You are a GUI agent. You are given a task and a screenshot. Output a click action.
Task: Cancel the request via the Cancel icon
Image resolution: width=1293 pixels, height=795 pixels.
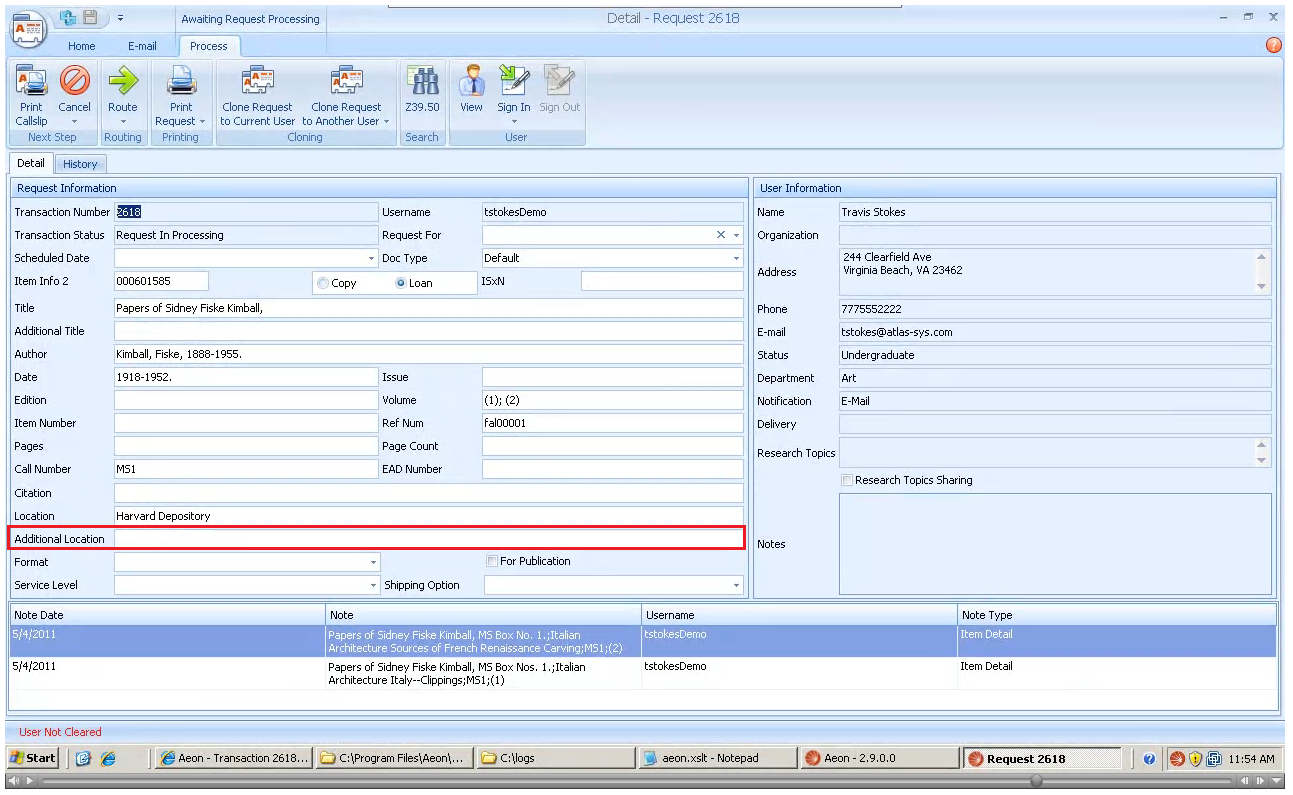[x=74, y=82]
